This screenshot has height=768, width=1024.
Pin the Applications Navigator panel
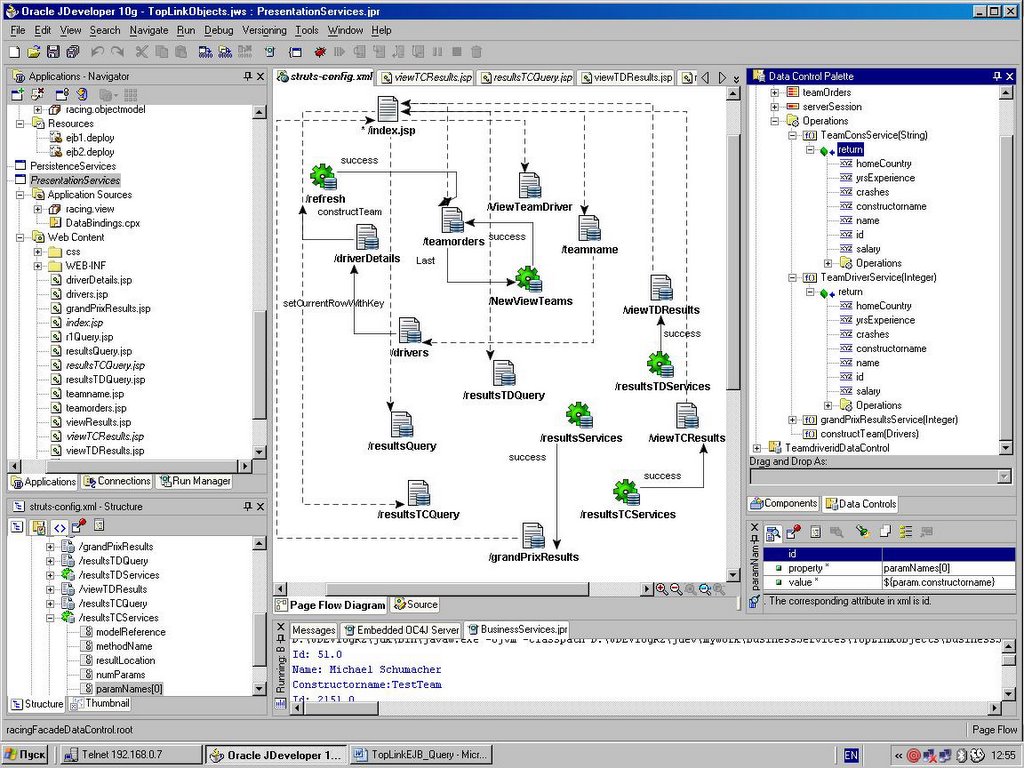pos(248,76)
